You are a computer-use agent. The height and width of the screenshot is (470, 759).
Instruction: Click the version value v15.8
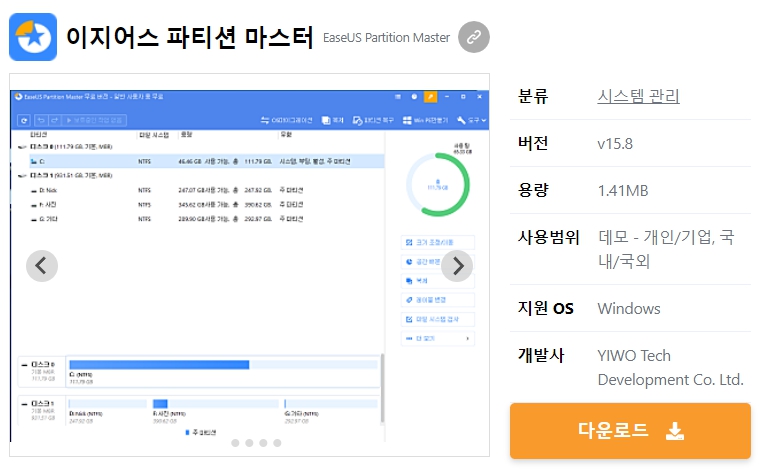pos(615,143)
